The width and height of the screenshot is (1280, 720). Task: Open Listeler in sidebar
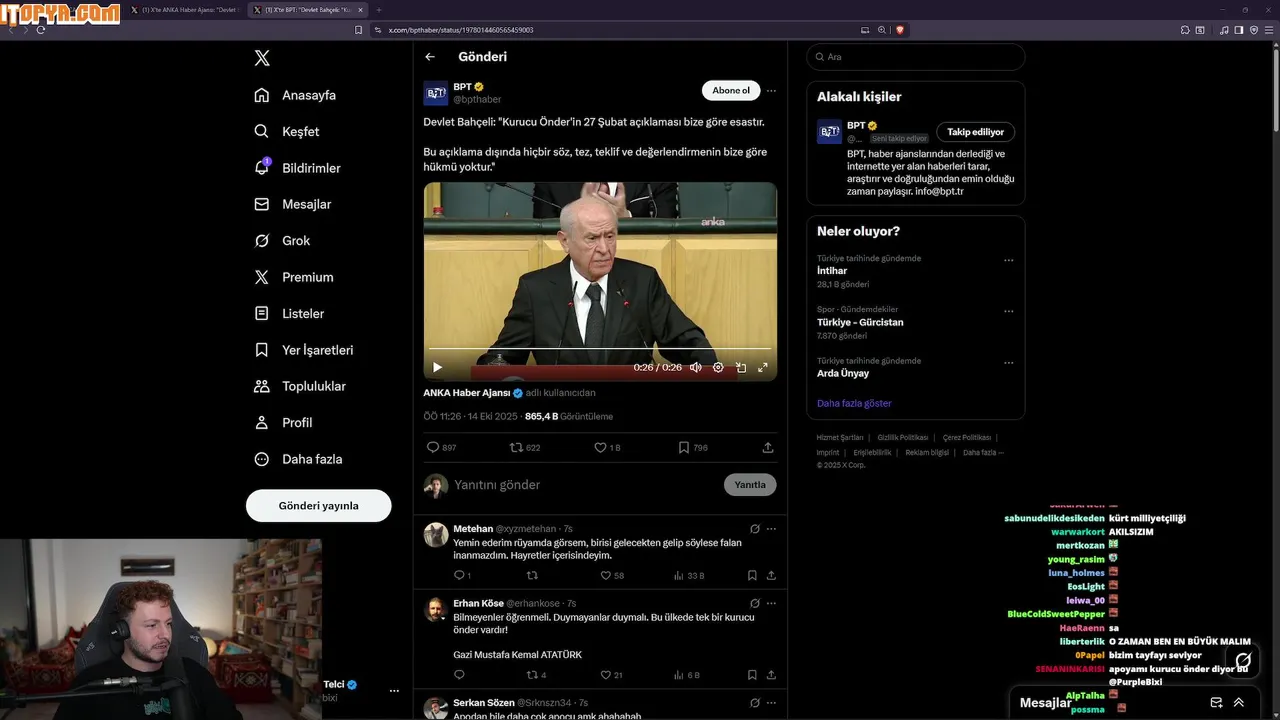(x=289, y=313)
